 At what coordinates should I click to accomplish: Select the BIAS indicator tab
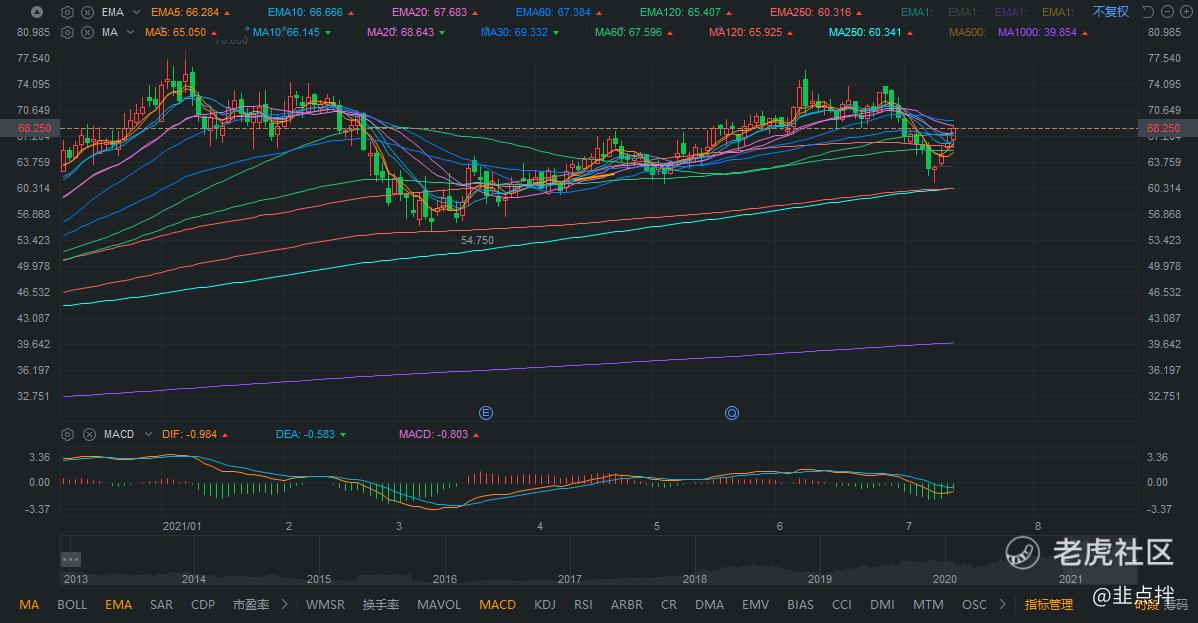click(x=800, y=605)
